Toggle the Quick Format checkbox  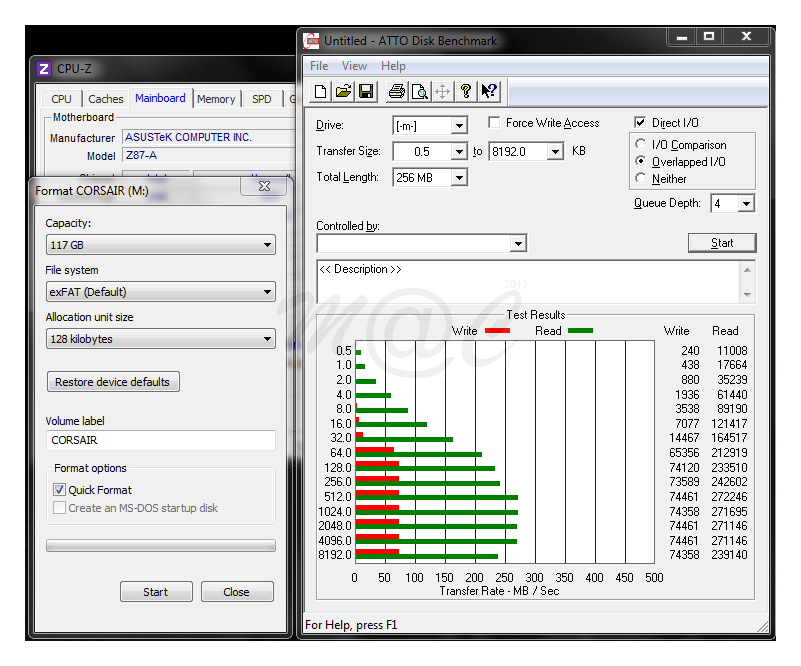coord(60,490)
